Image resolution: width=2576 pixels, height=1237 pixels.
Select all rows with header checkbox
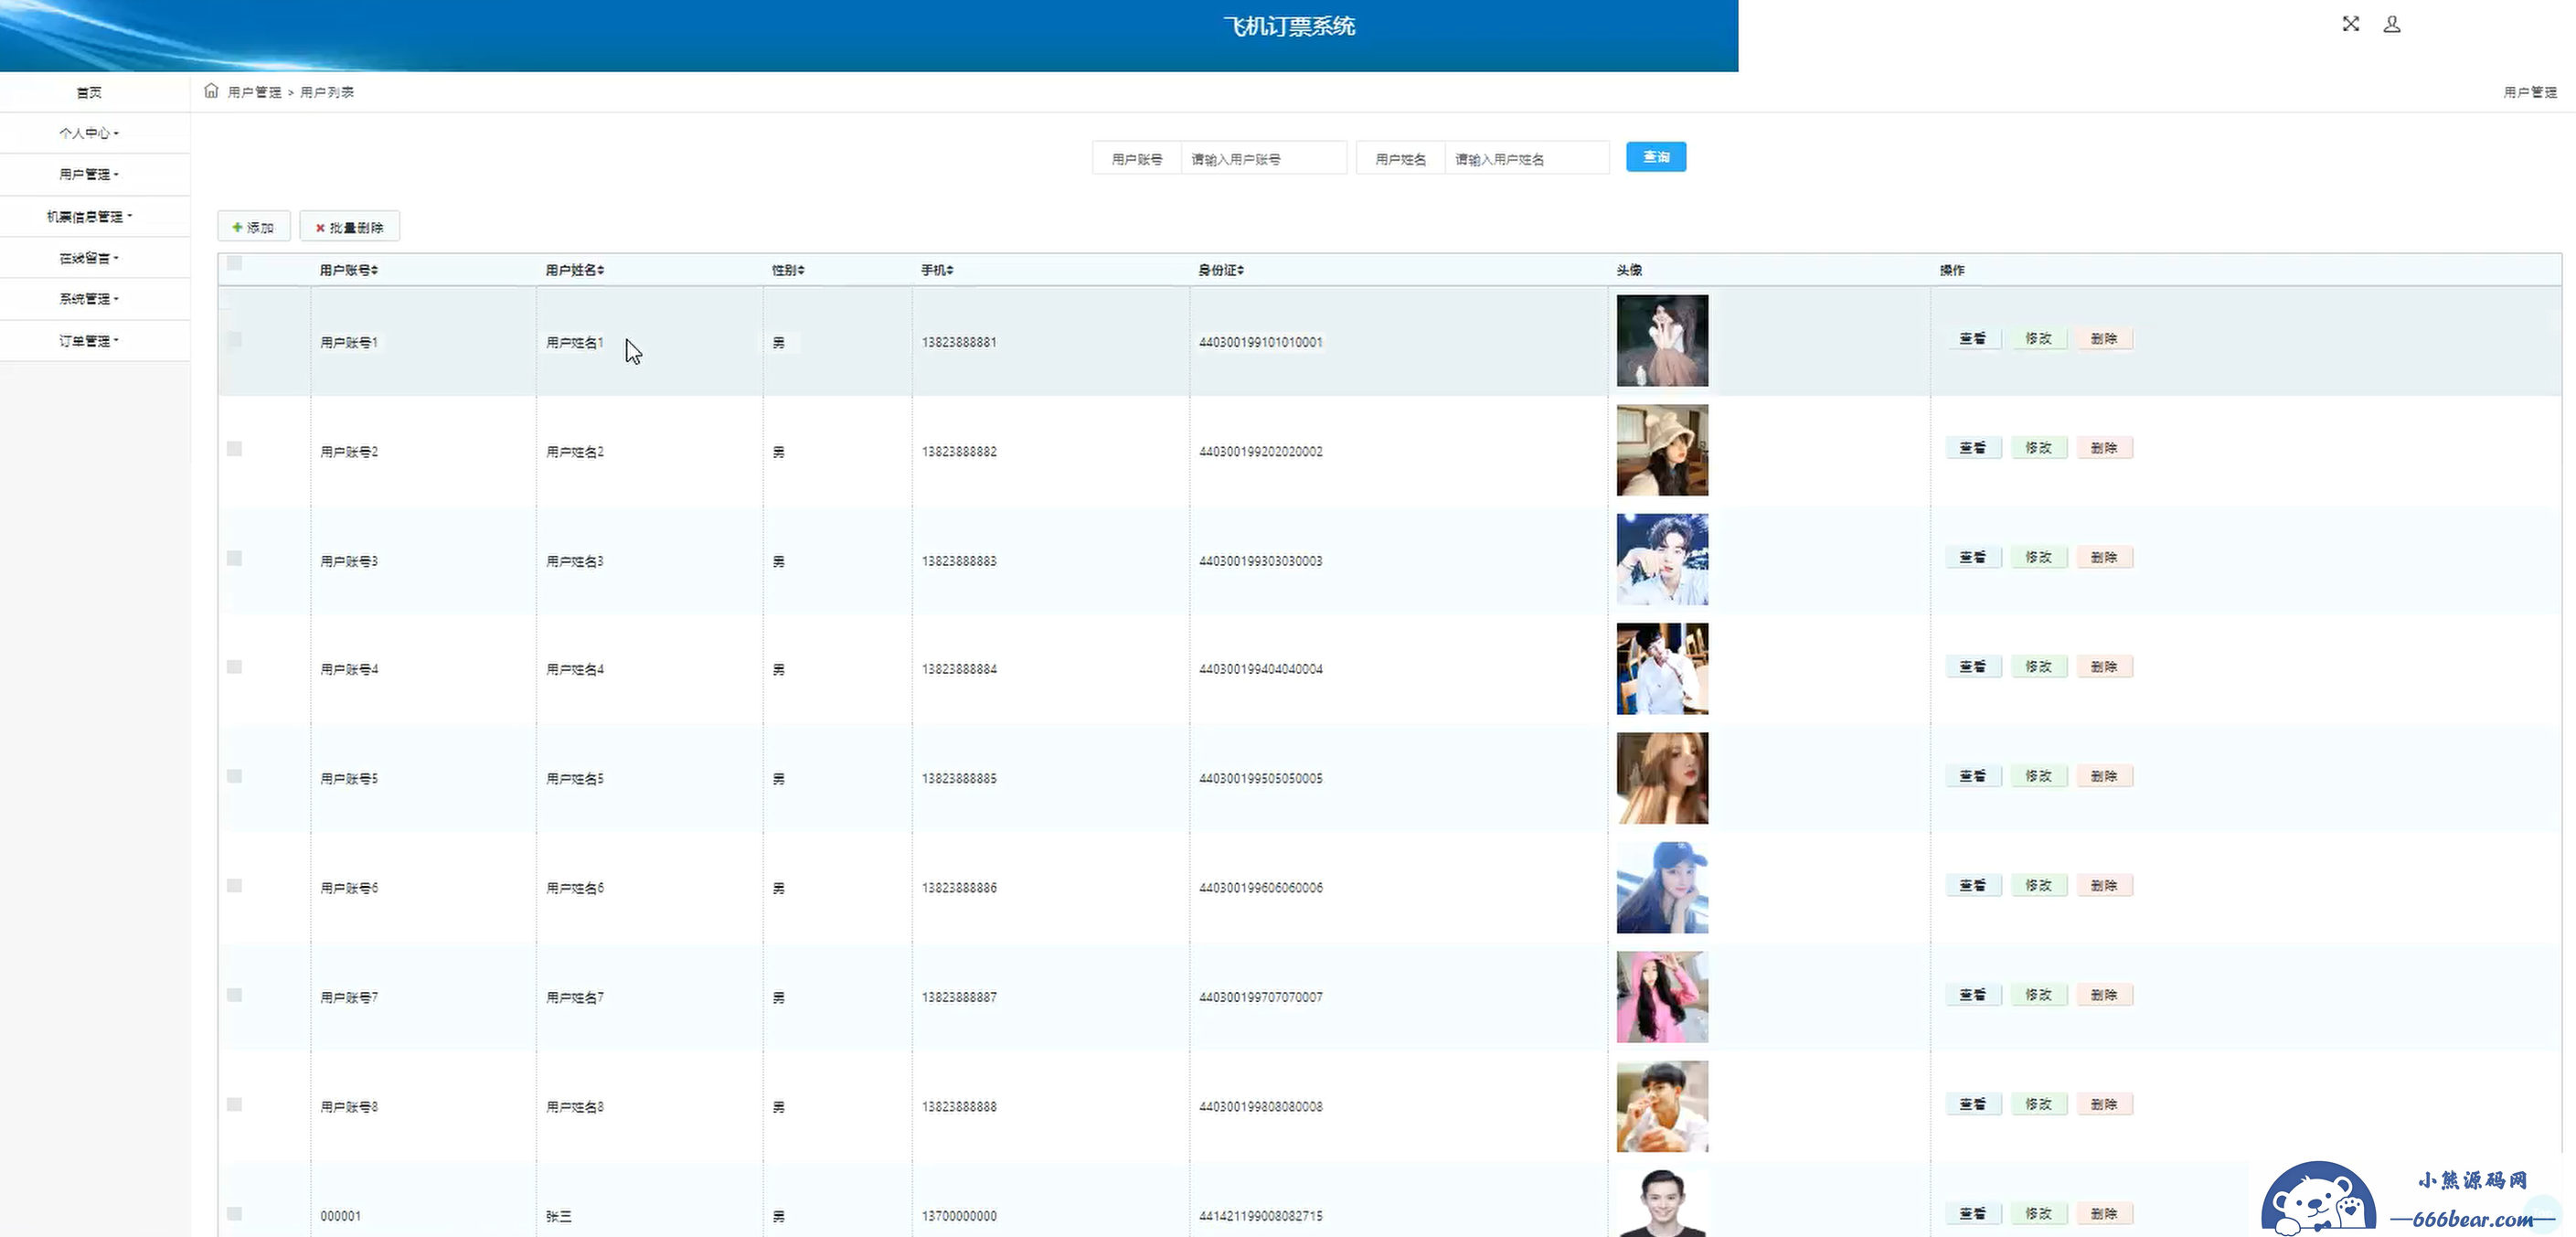tap(234, 263)
